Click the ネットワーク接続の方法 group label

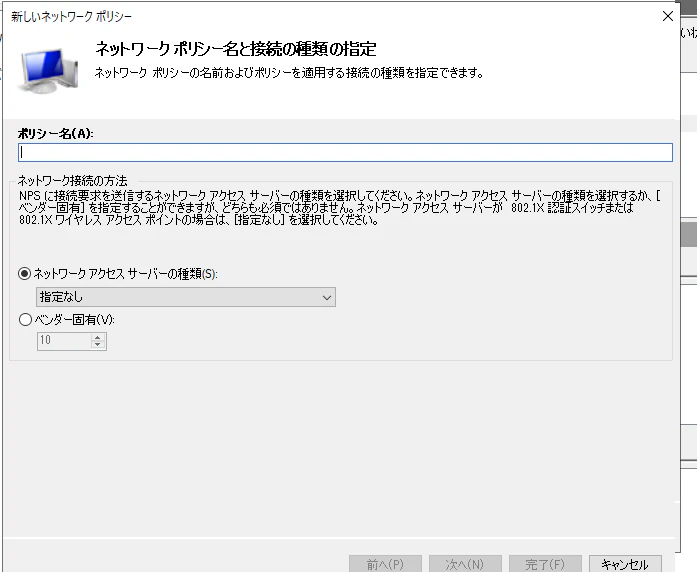tap(72, 180)
